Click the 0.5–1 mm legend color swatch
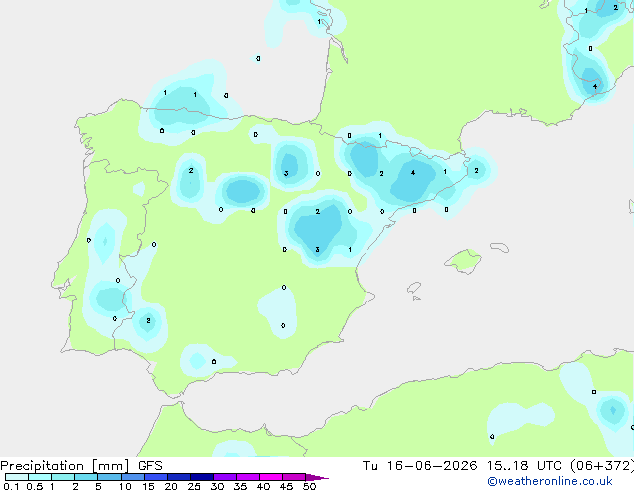 pyautogui.click(x=40, y=477)
